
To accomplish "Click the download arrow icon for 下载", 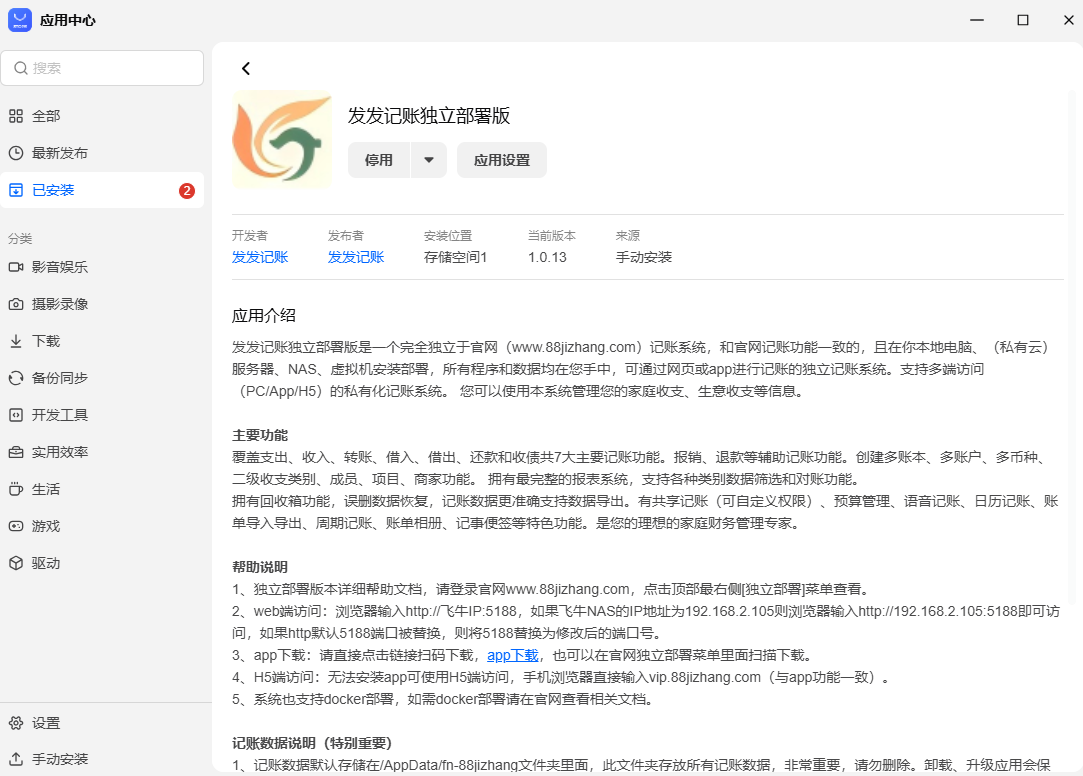I will click(x=16, y=341).
